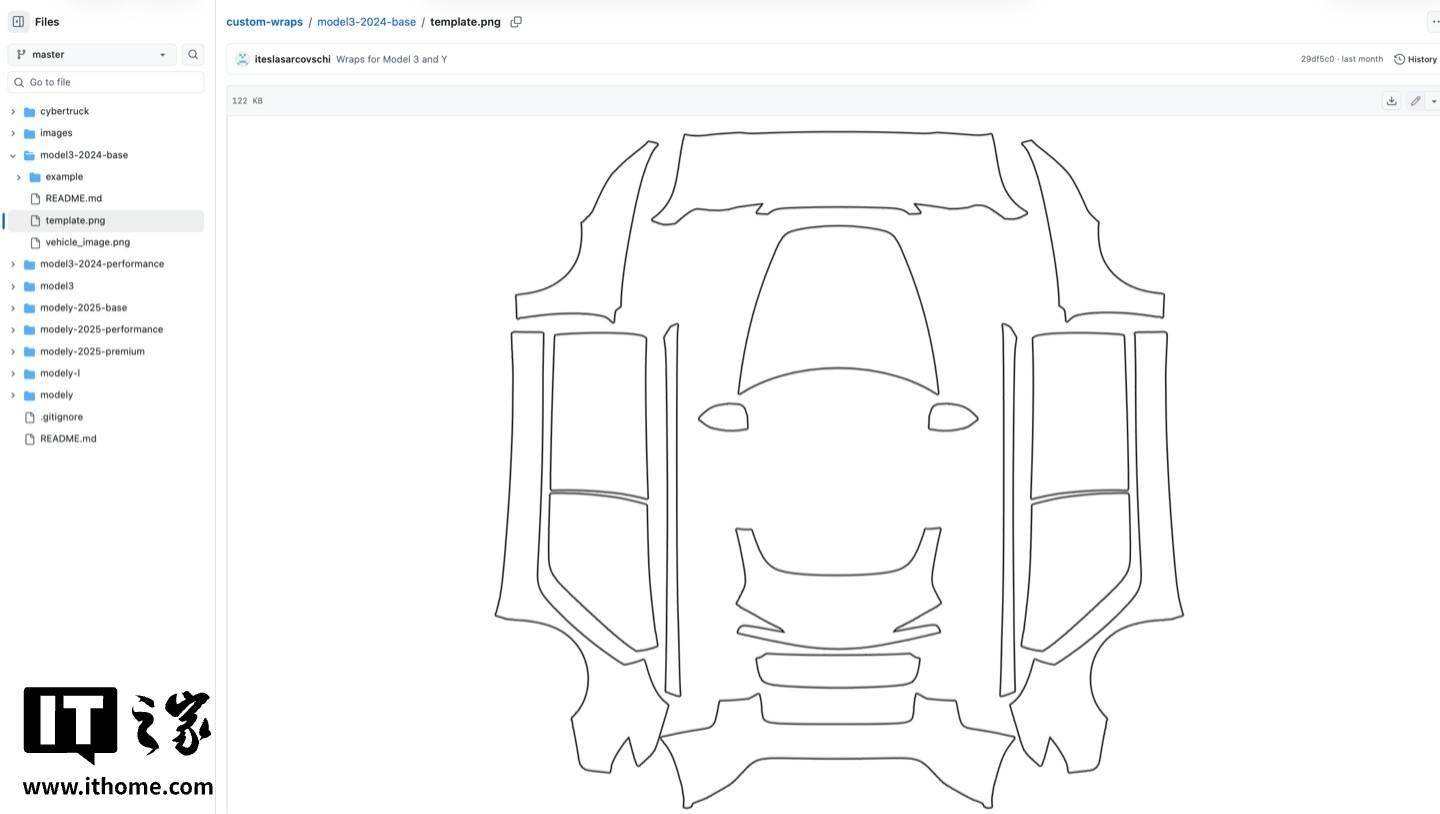This screenshot has width=1440, height=814.
Task: Expand the cybertruck folder
Action: [x=13, y=112]
